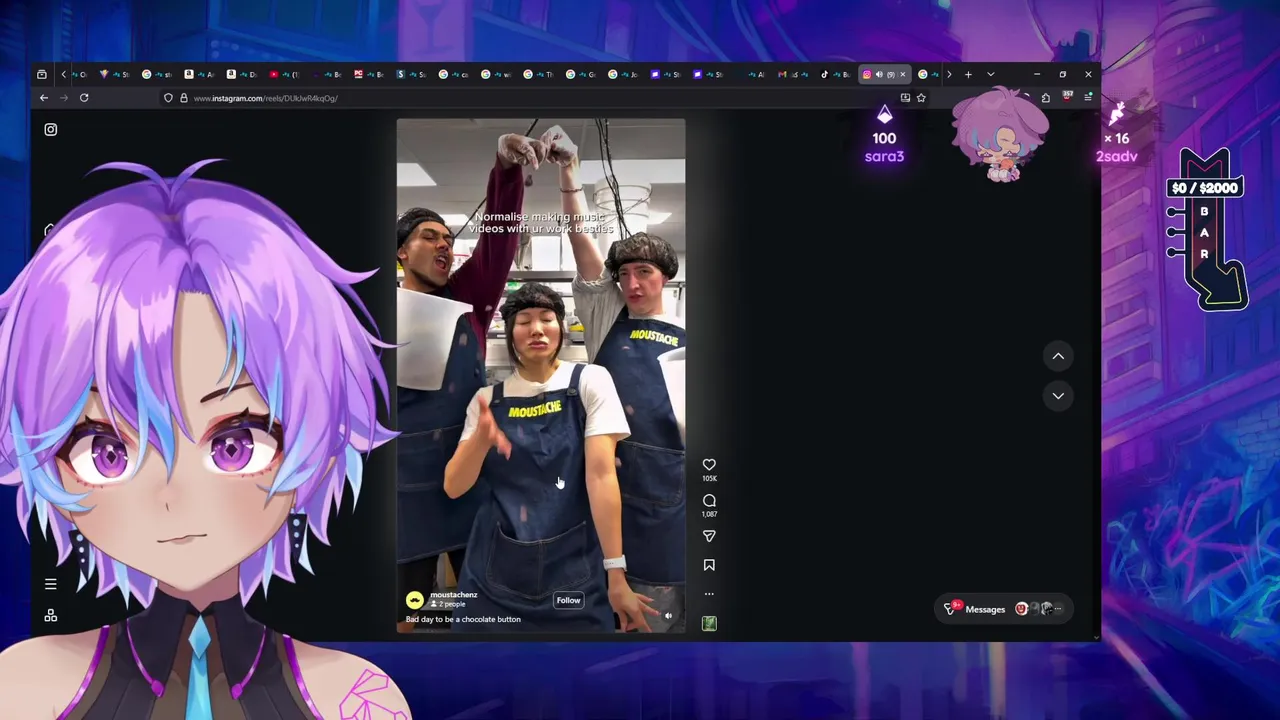Open the hamburger More menu in sidebar
The width and height of the screenshot is (1280, 720).
pos(50,584)
